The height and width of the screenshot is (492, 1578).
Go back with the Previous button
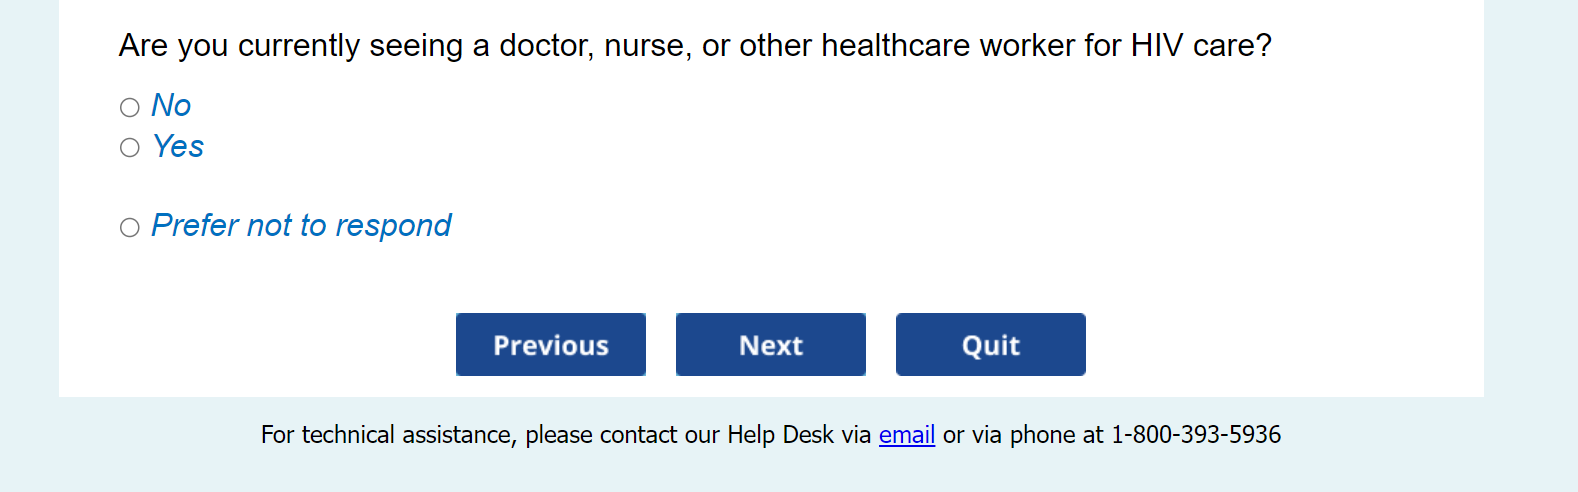tap(550, 345)
